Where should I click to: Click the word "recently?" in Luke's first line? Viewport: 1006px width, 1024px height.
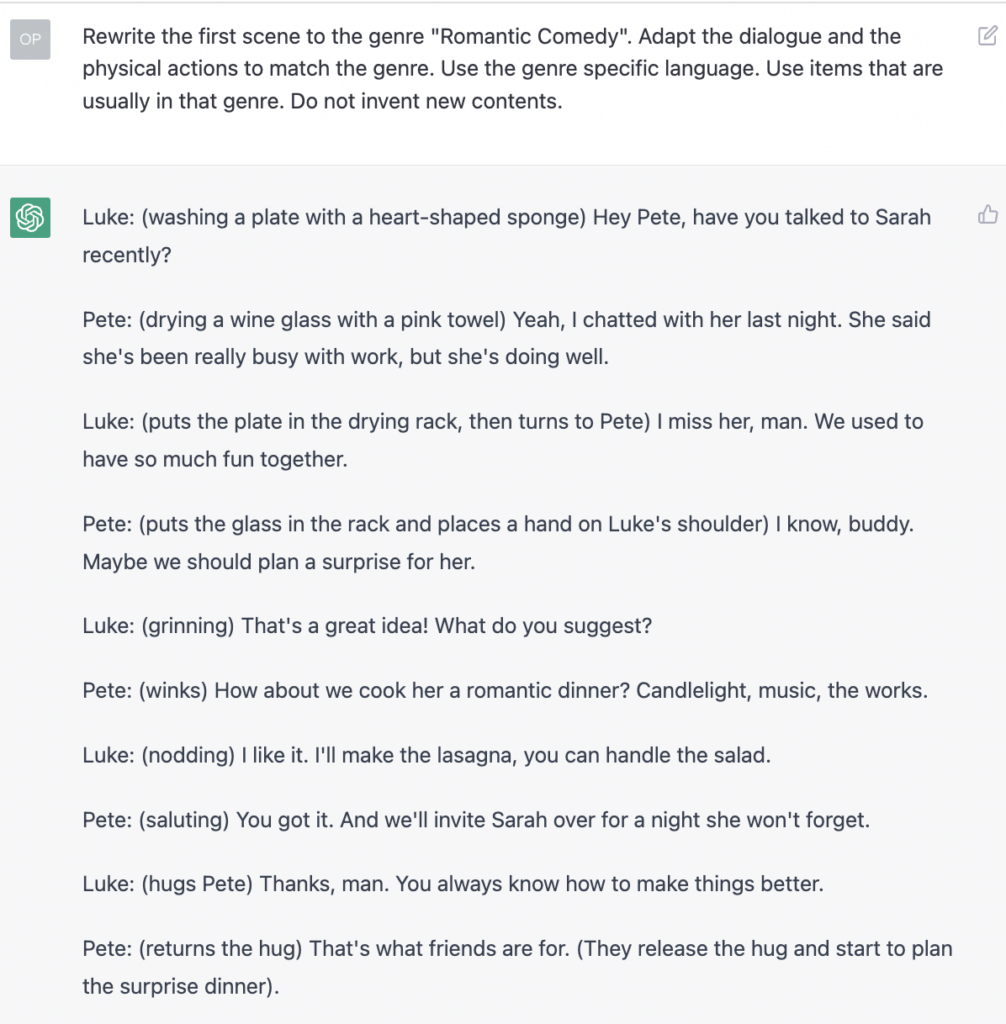pyautogui.click(x=127, y=255)
